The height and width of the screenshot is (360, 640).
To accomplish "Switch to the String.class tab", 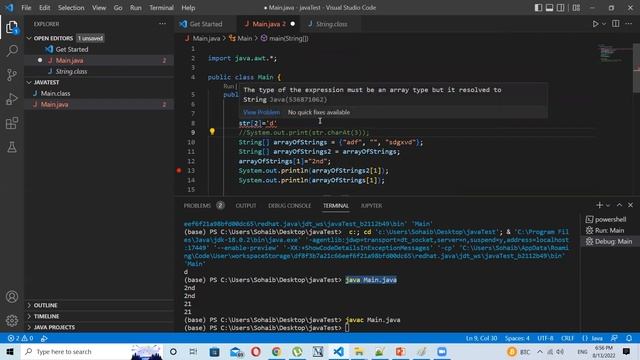I will tap(331, 24).
